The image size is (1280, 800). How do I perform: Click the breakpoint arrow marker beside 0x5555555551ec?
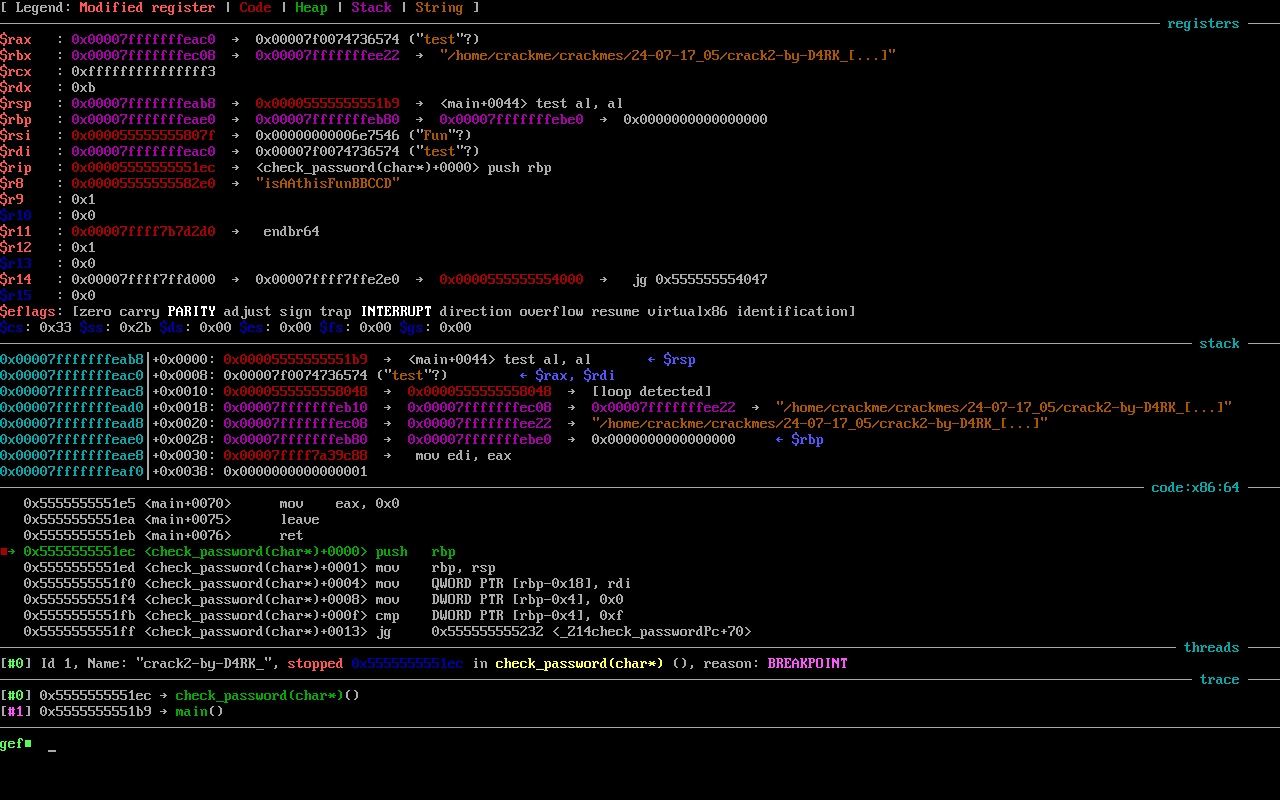[8, 551]
